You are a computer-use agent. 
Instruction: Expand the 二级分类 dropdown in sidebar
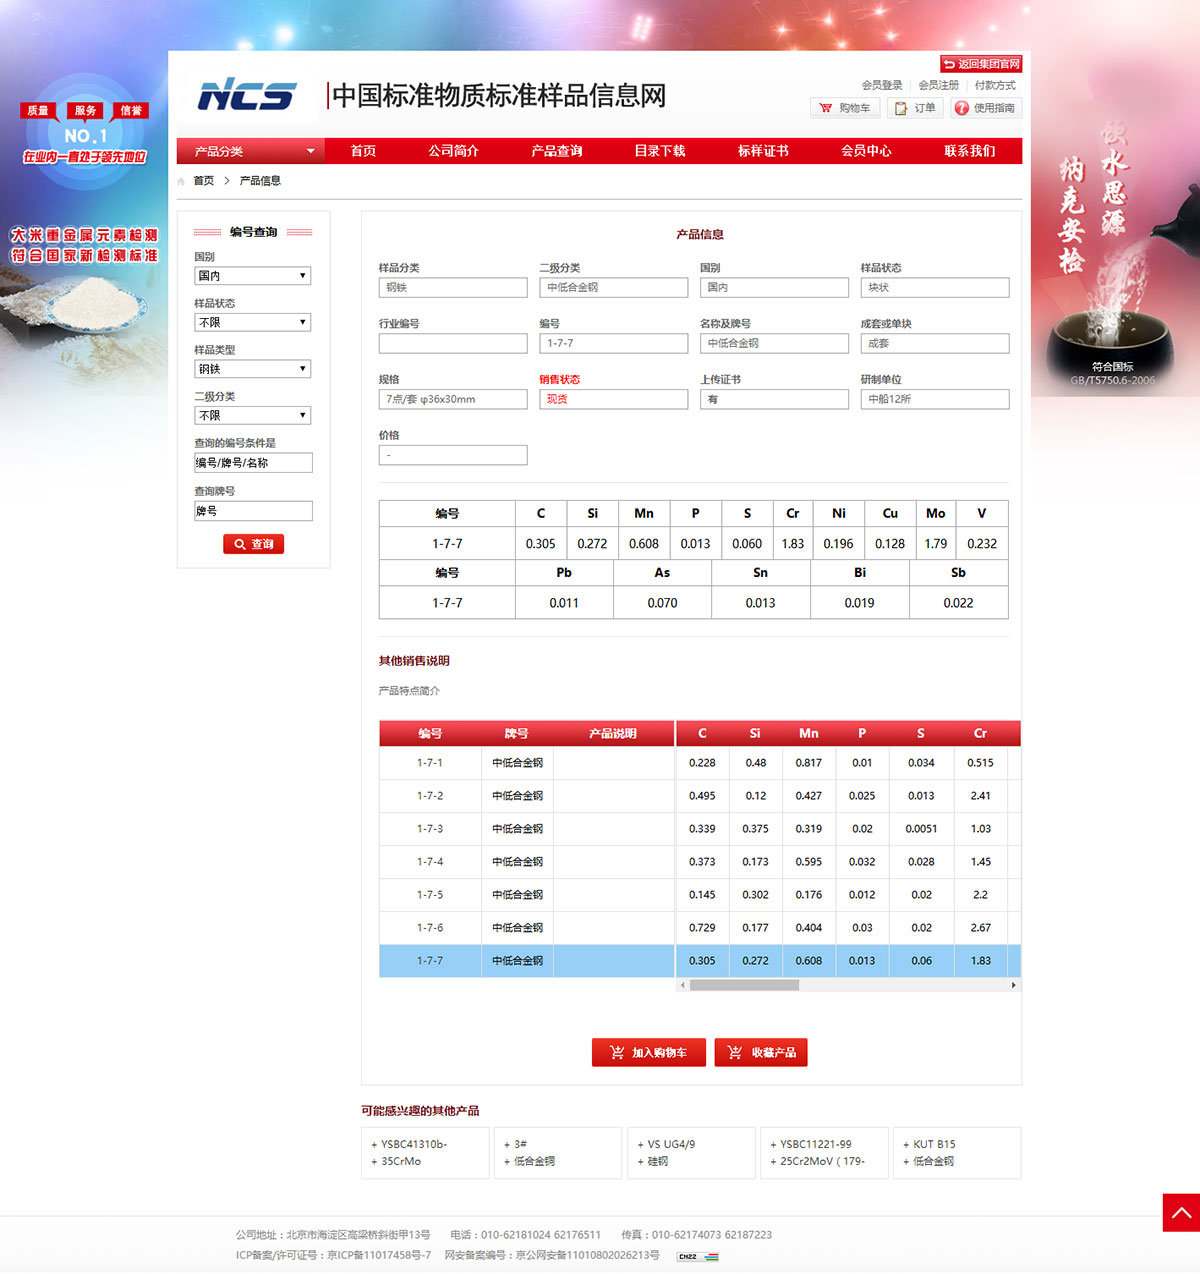[252, 416]
